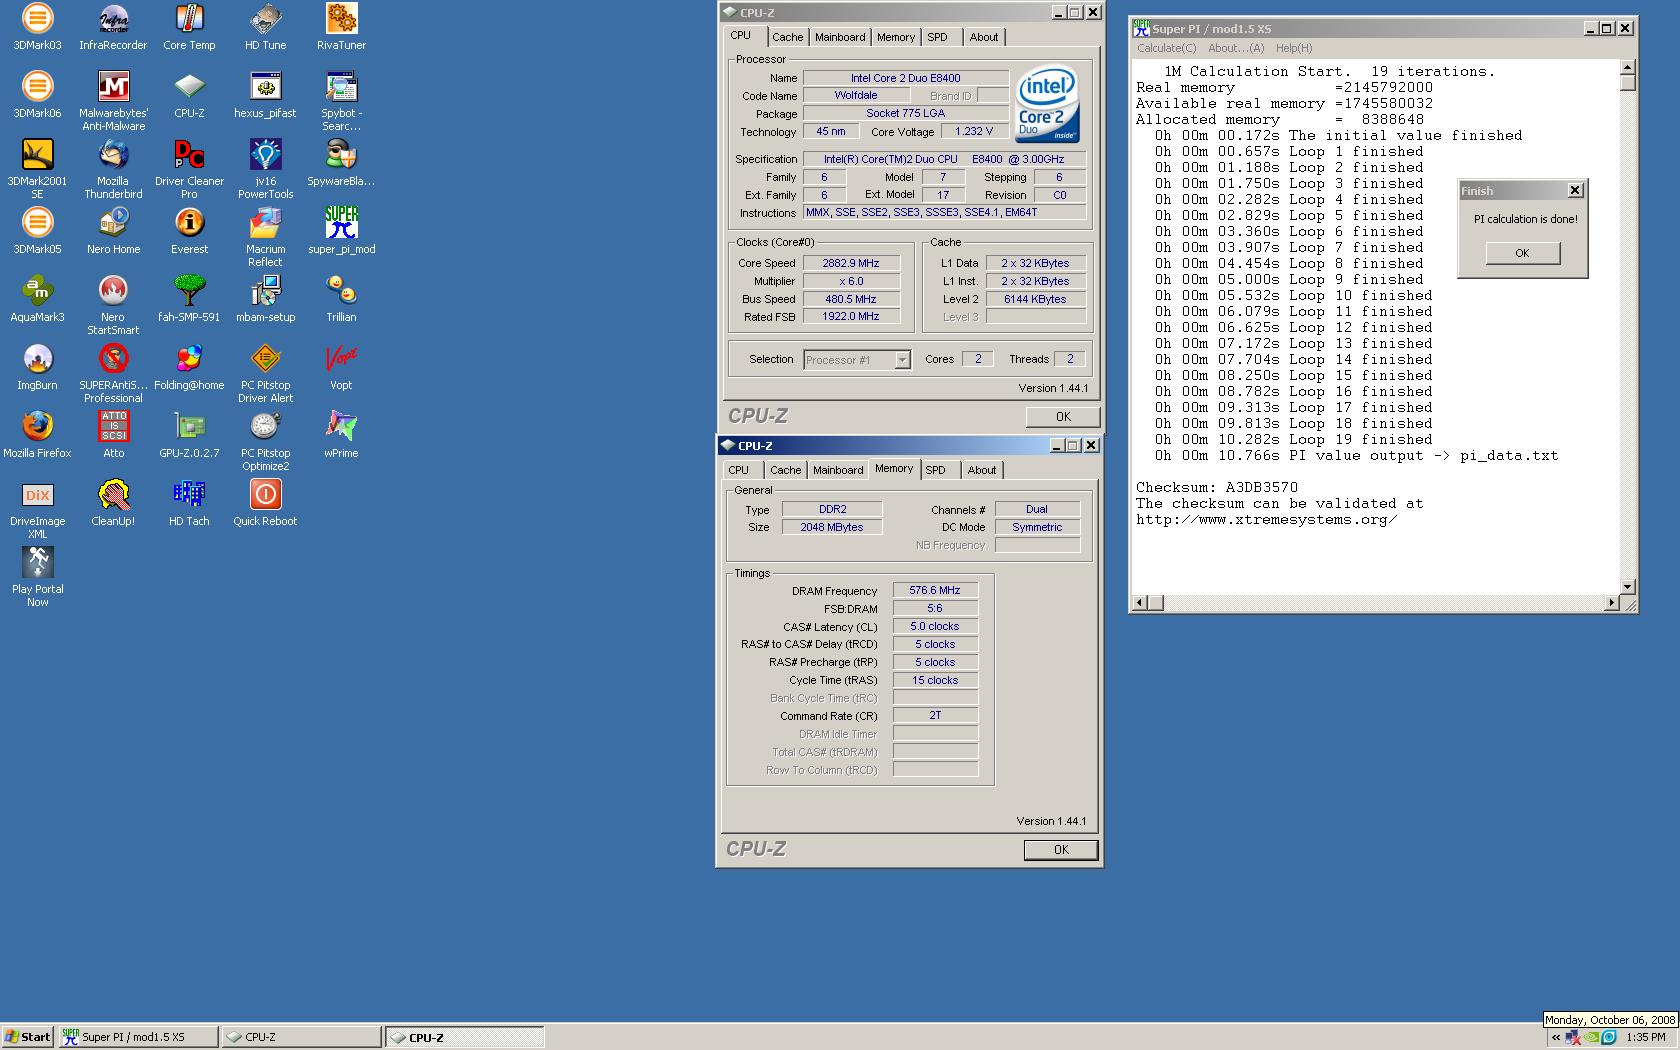Open the Calculate(C) menu in Super PI
Image resolution: width=1680 pixels, height=1050 pixels.
click(1166, 48)
